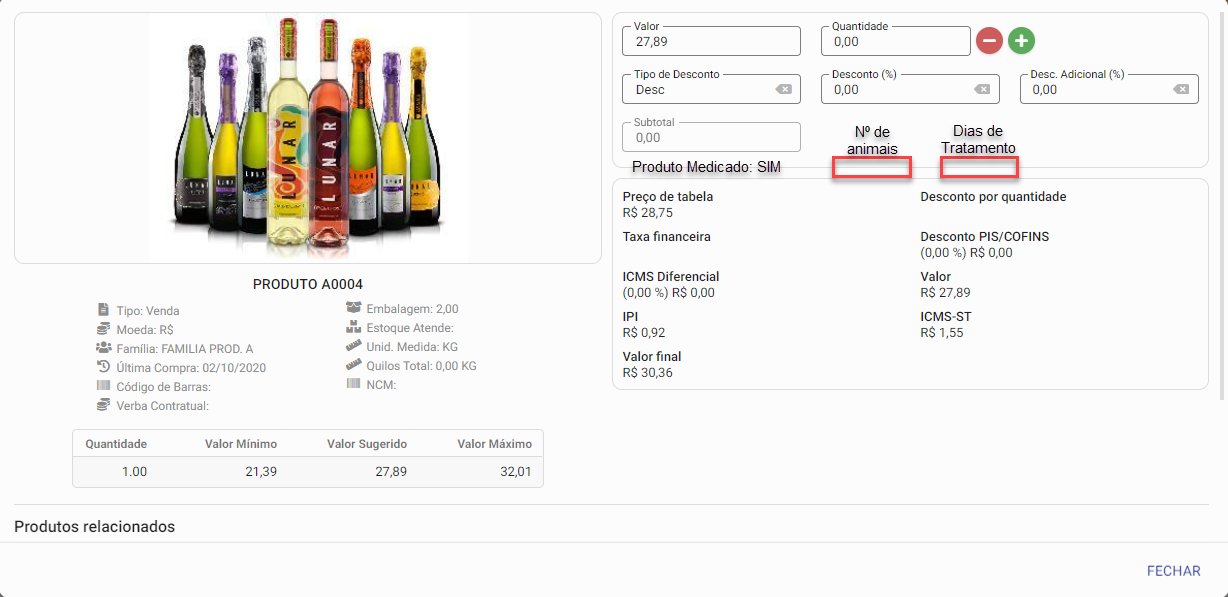Click the Moeda coins icon
The height and width of the screenshot is (597, 1228).
[103, 329]
